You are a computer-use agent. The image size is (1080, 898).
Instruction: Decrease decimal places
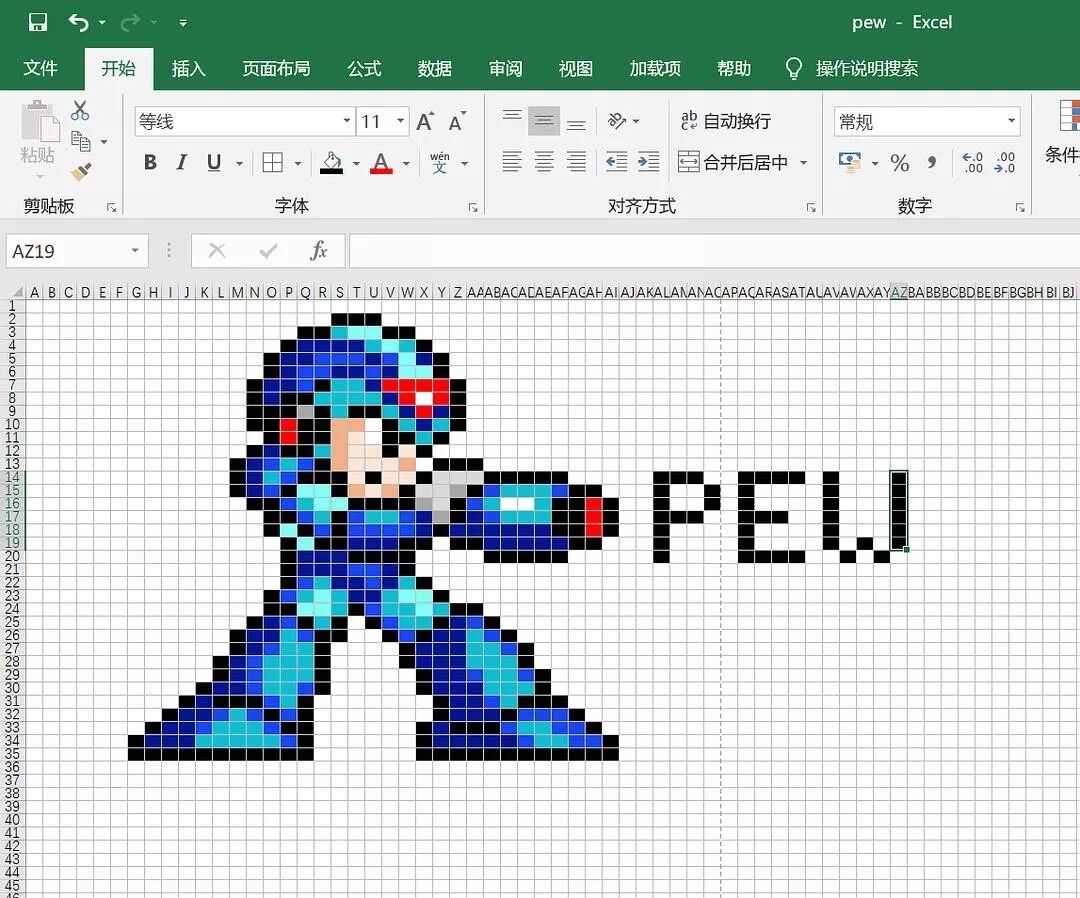[1005, 163]
